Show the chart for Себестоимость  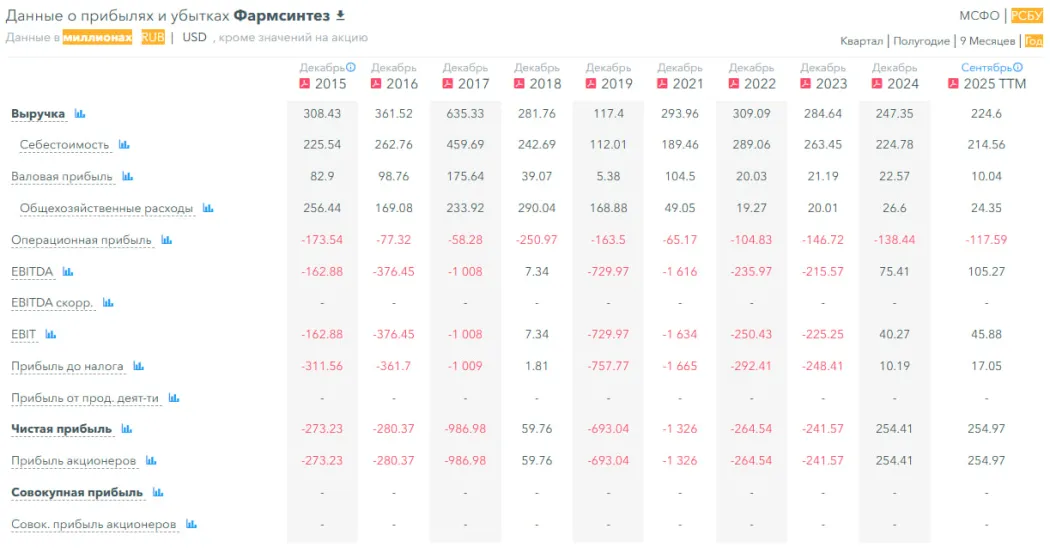point(124,145)
